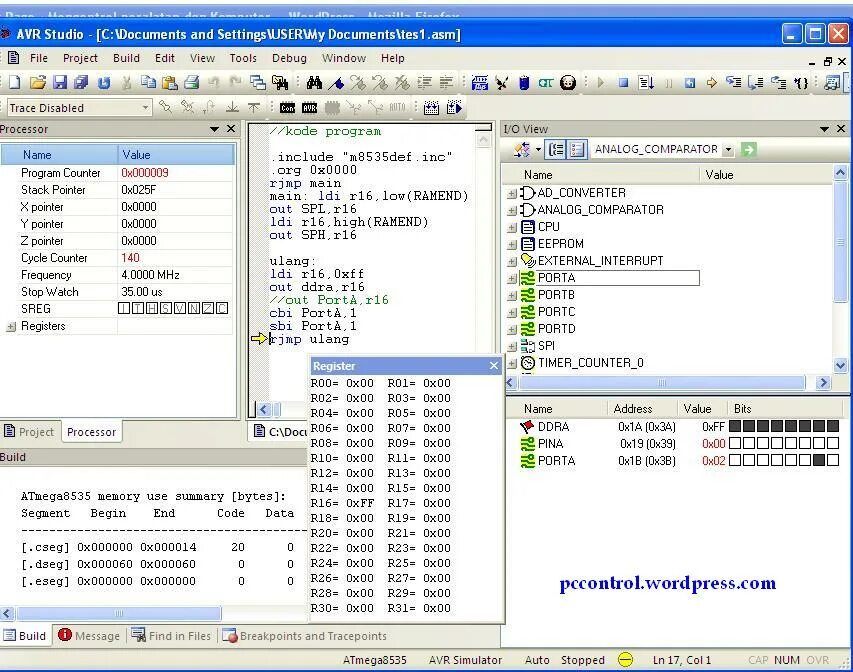This screenshot has height=672, width=853.
Task: Switch to the Project tab
Action: 29,432
